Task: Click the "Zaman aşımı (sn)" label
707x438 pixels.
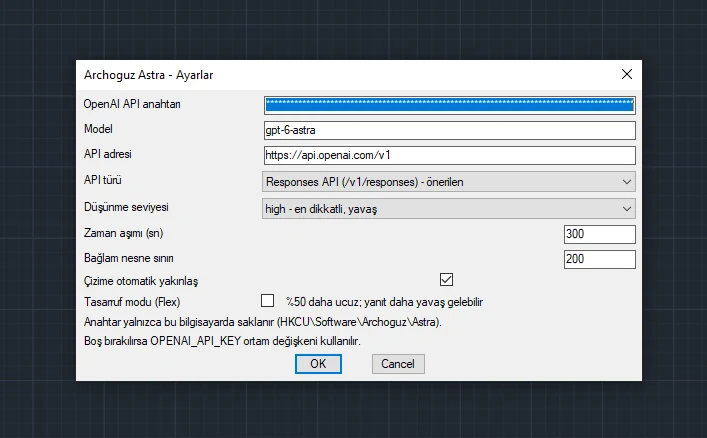Action: click(x=124, y=233)
